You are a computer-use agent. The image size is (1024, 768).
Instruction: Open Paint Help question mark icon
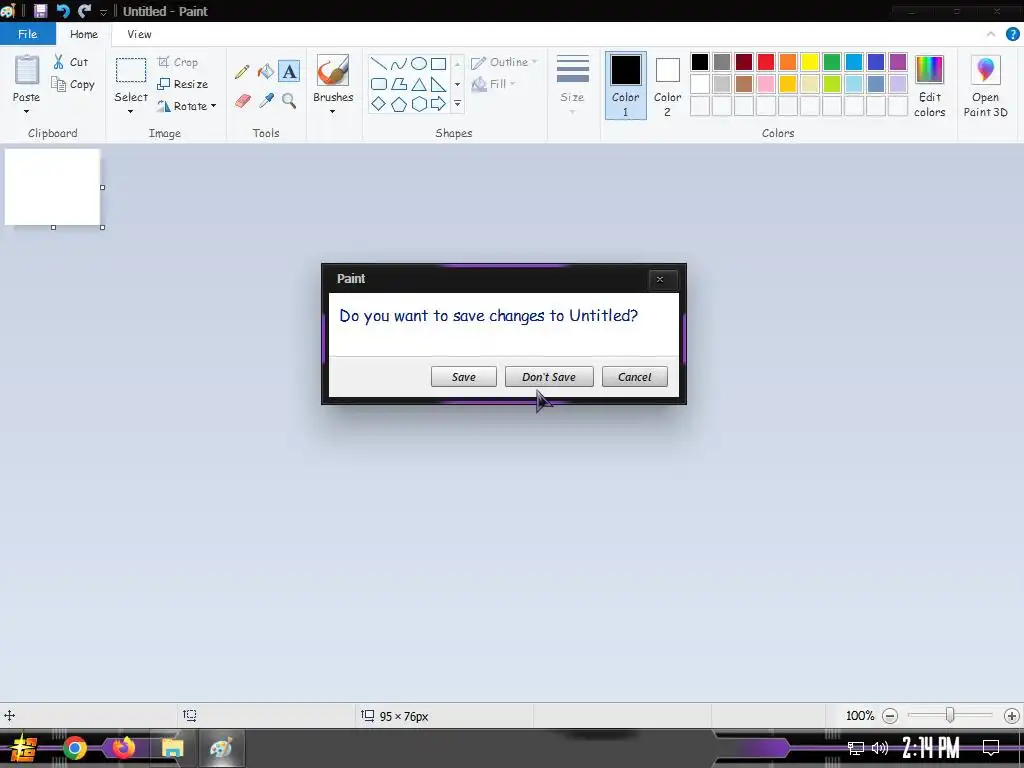[x=1012, y=34]
